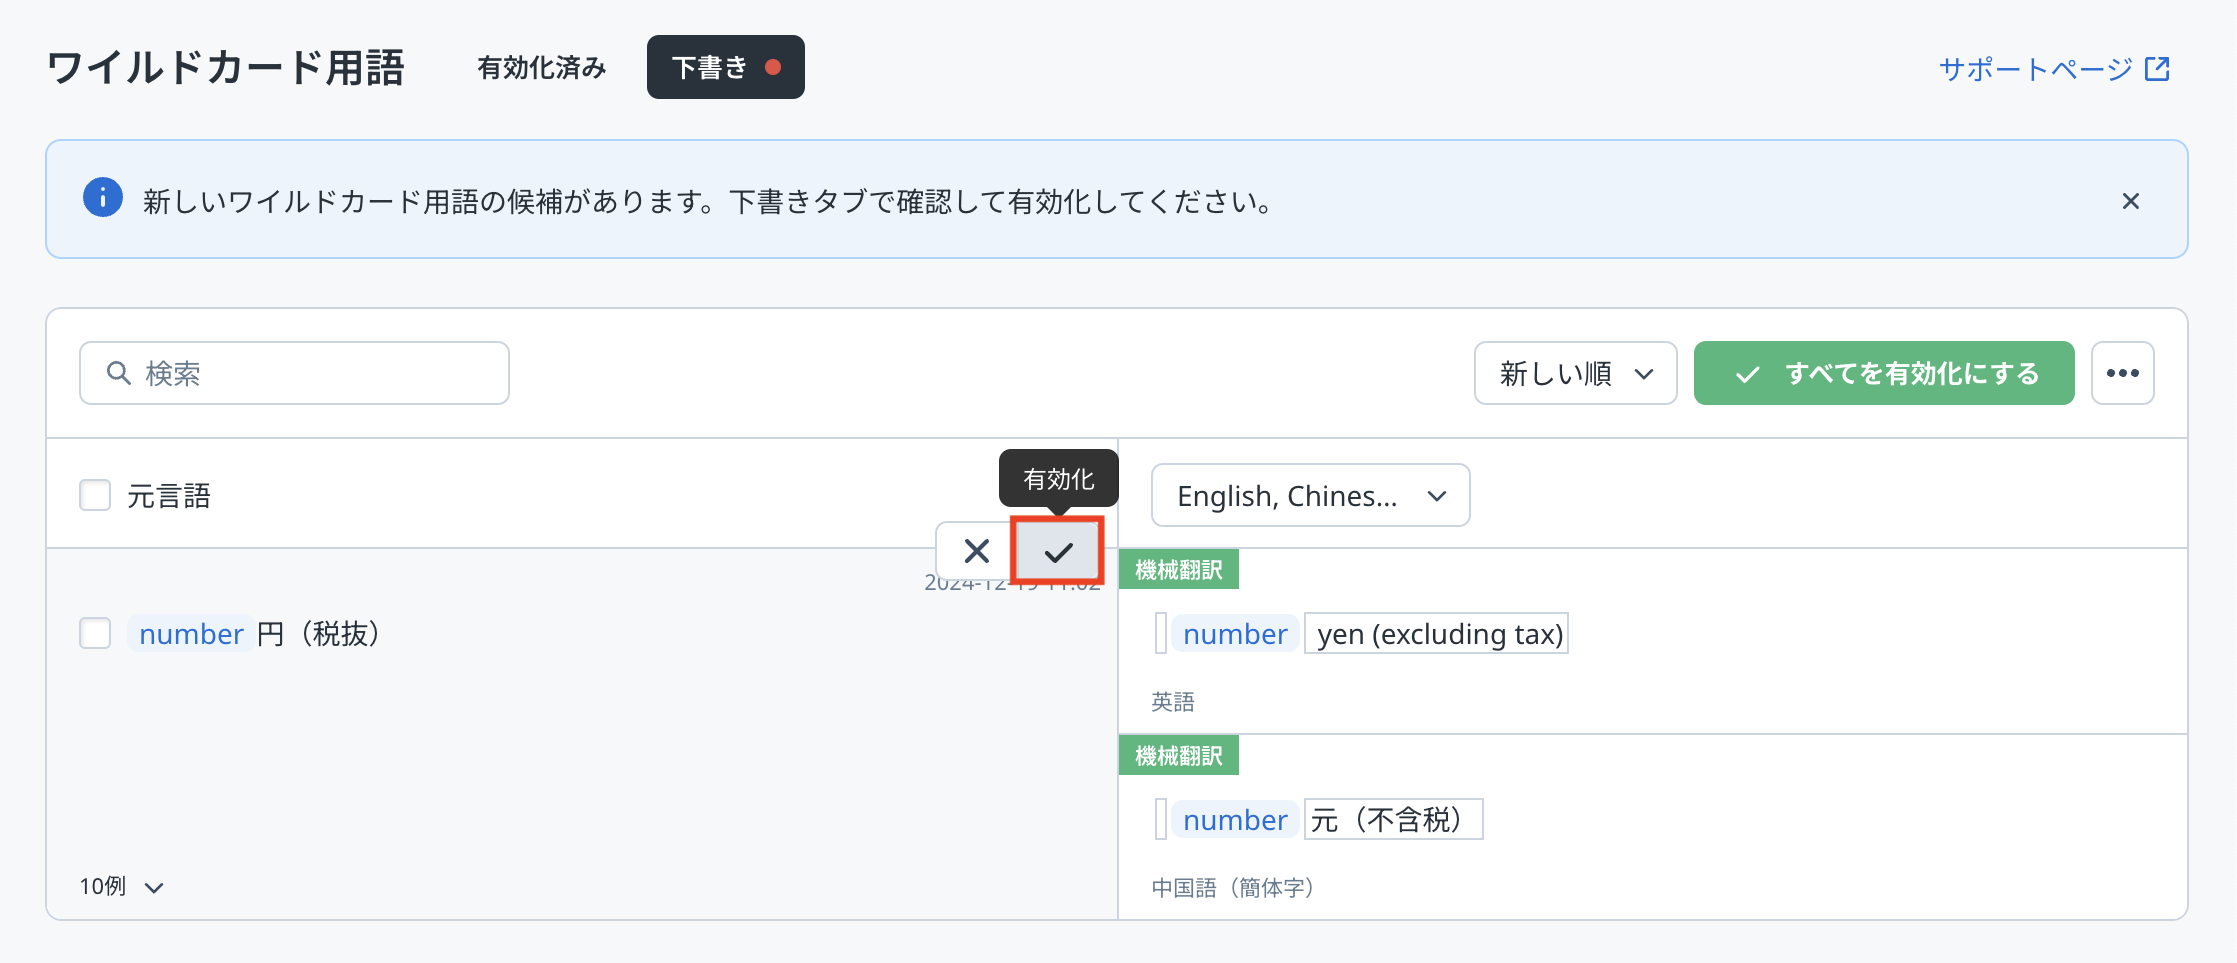This screenshot has height=963, width=2237.
Task: Open the English, Chinese language dropdown
Action: pyautogui.click(x=1310, y=496)
